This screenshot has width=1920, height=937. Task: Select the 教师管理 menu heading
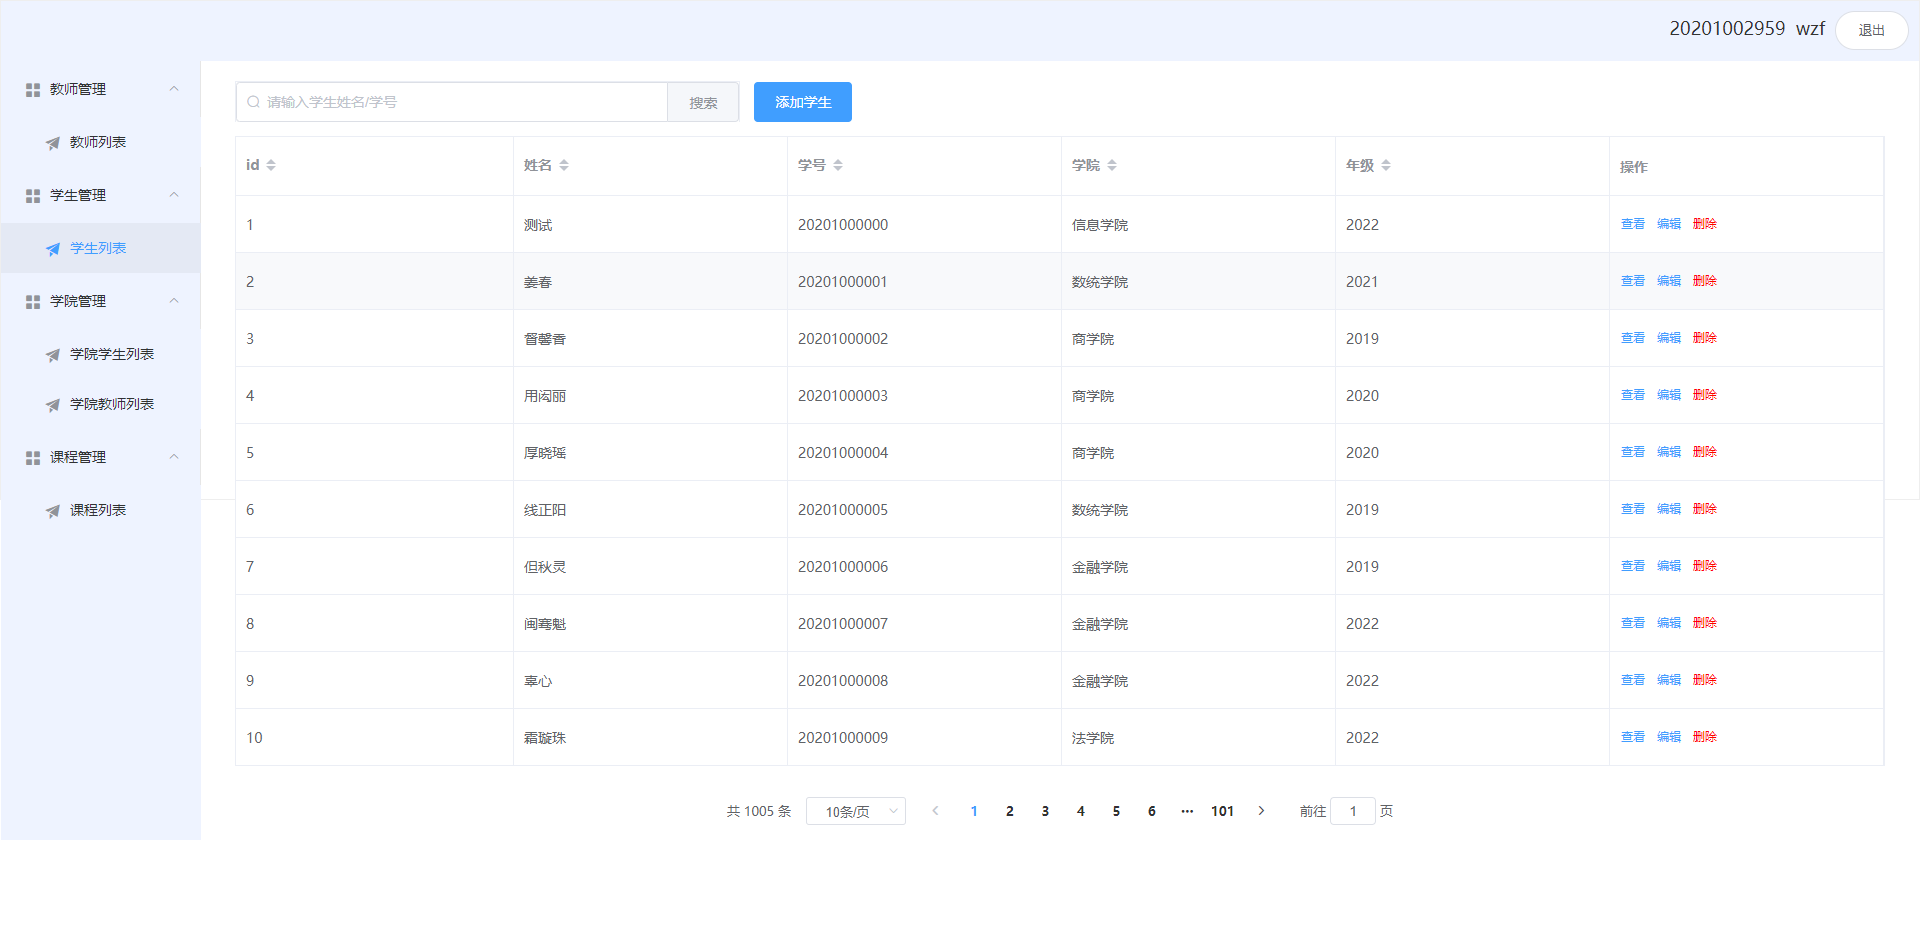[100, 89]
